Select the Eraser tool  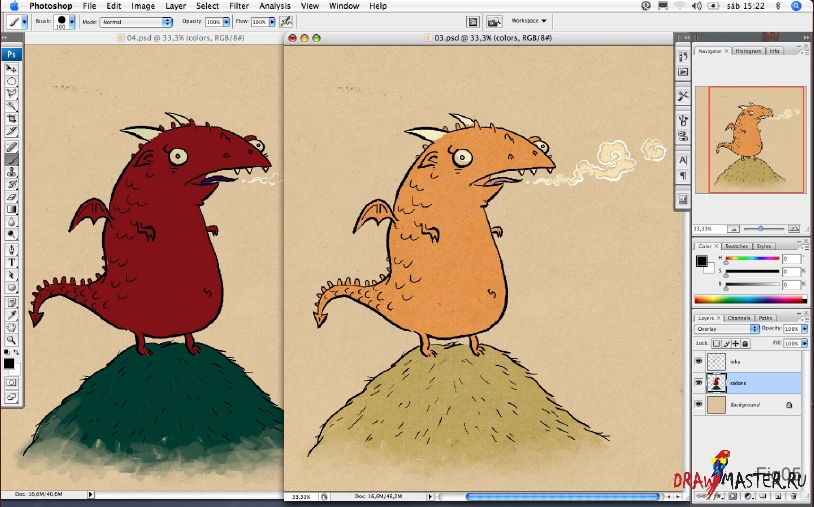pos(11,197)
